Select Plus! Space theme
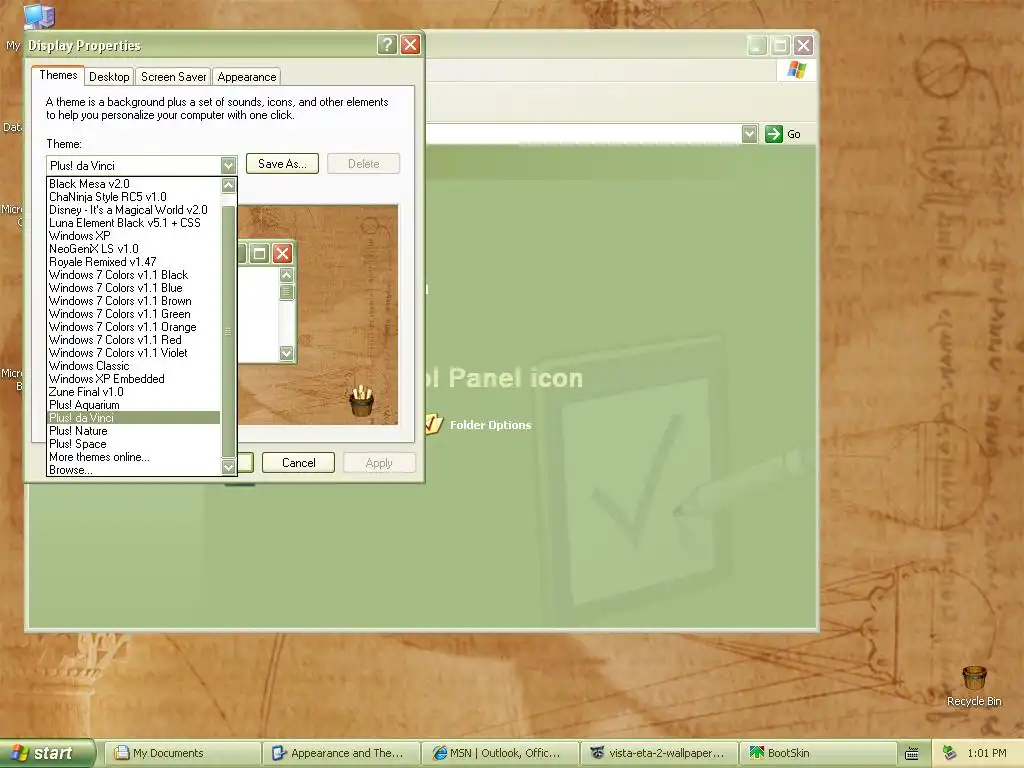 (x=134, y=444)
